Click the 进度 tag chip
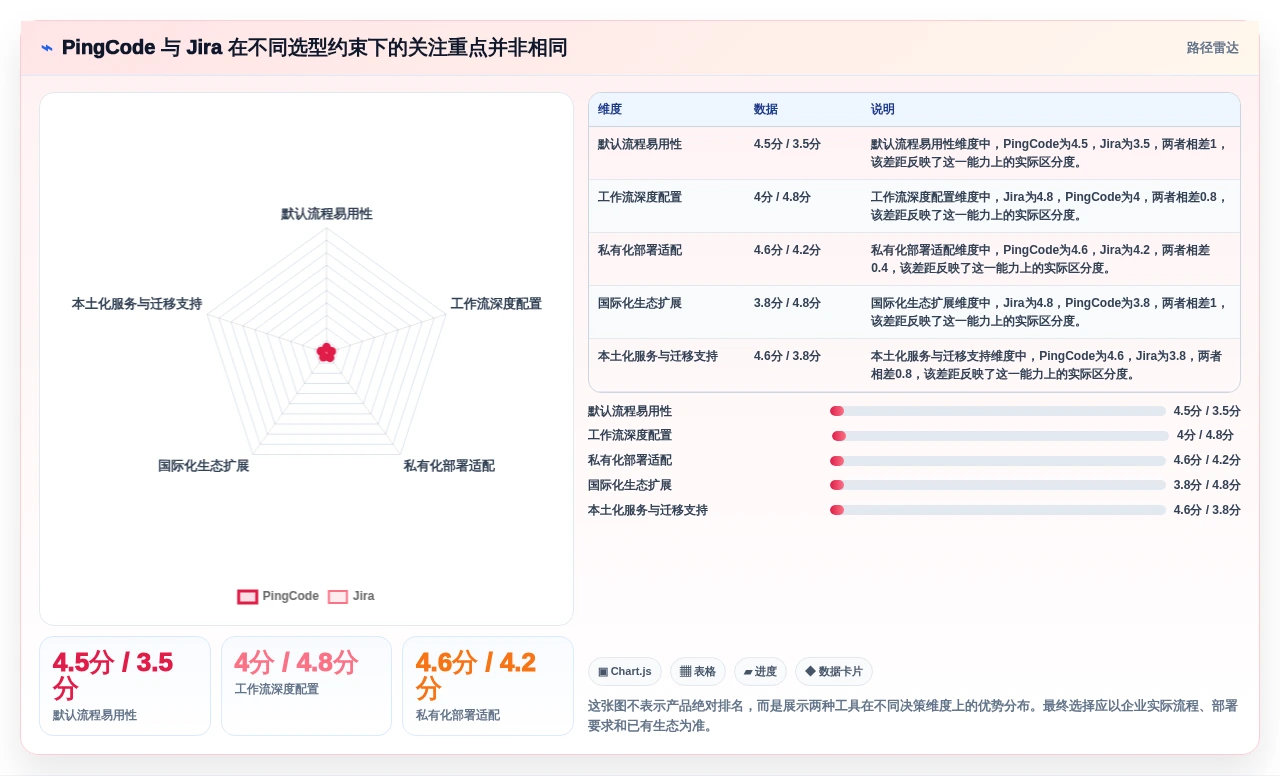This screenshot has height=776, width=1280. [x=760, y=672]
